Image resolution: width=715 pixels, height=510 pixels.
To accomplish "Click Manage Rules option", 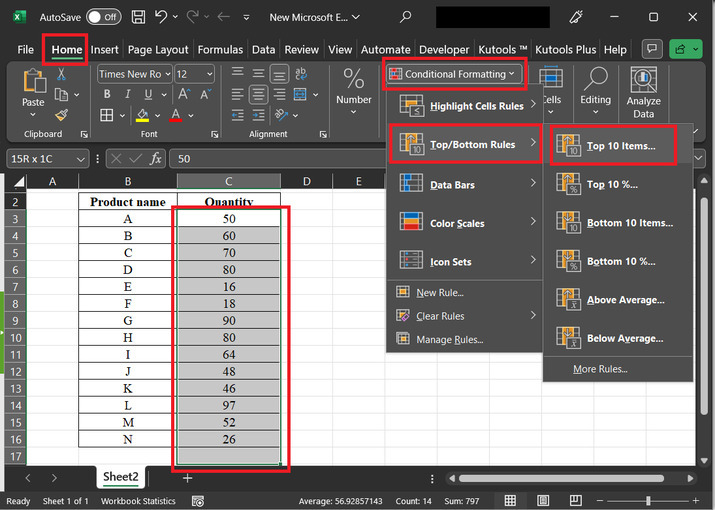I will tap(449, 340).
